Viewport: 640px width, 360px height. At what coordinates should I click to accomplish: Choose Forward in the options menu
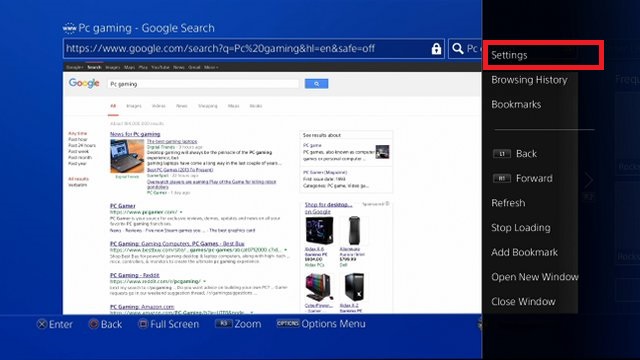(x=534, y=178)
